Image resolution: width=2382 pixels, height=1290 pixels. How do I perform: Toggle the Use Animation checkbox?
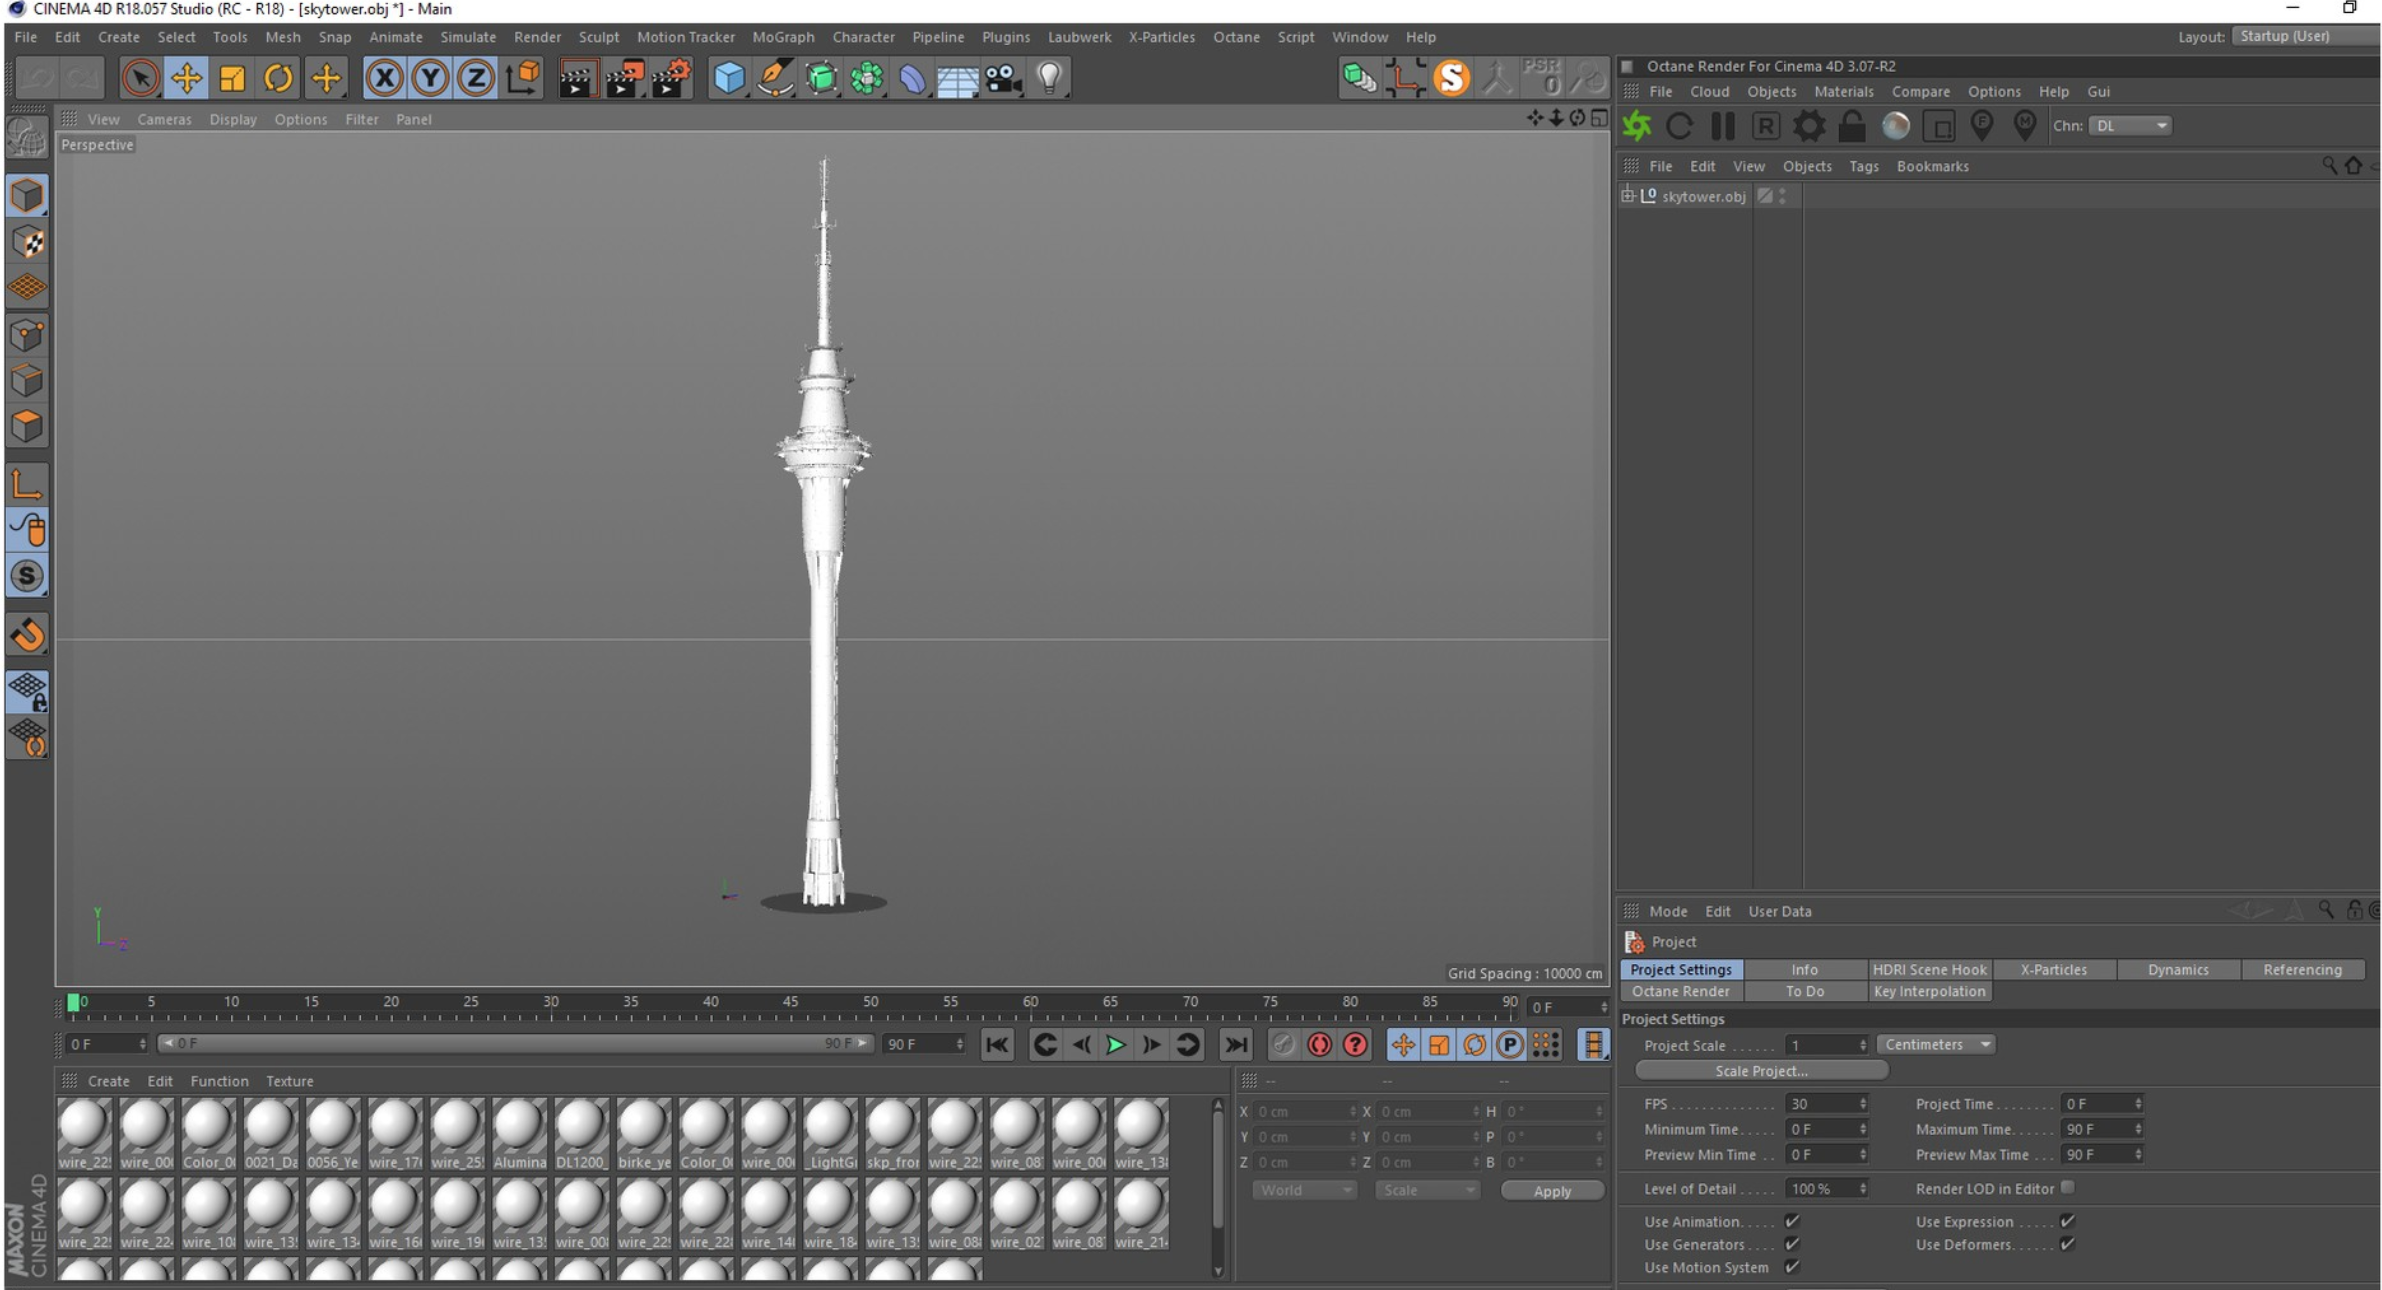(1792, 1221)
